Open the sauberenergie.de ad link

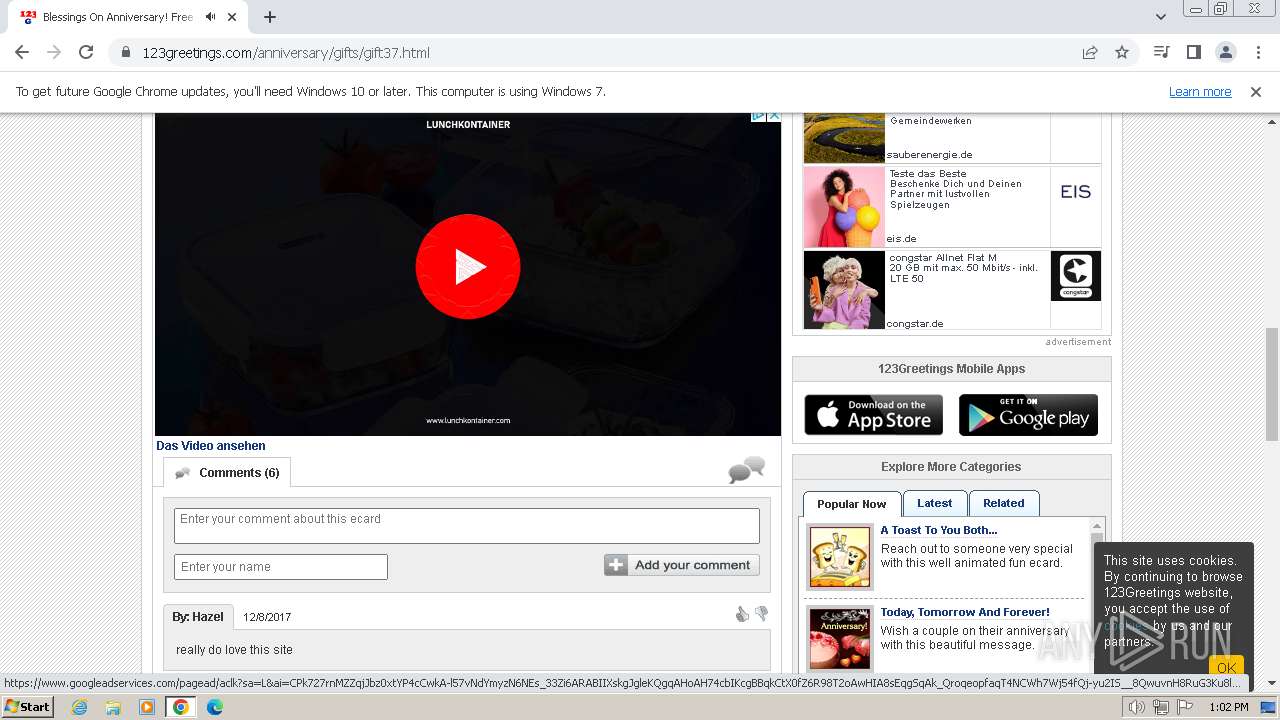(930, 155)
